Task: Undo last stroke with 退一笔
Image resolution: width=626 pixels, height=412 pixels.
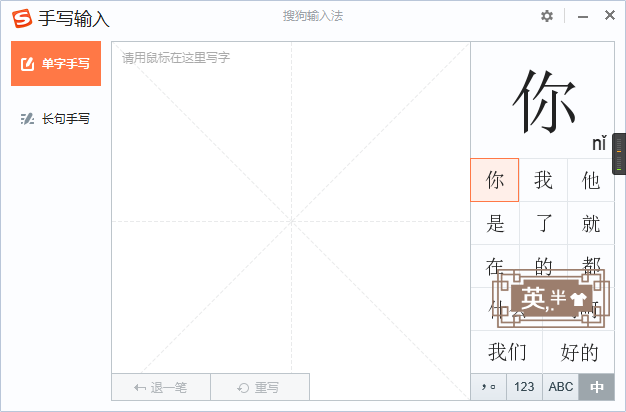Action: tap(161, 387)
